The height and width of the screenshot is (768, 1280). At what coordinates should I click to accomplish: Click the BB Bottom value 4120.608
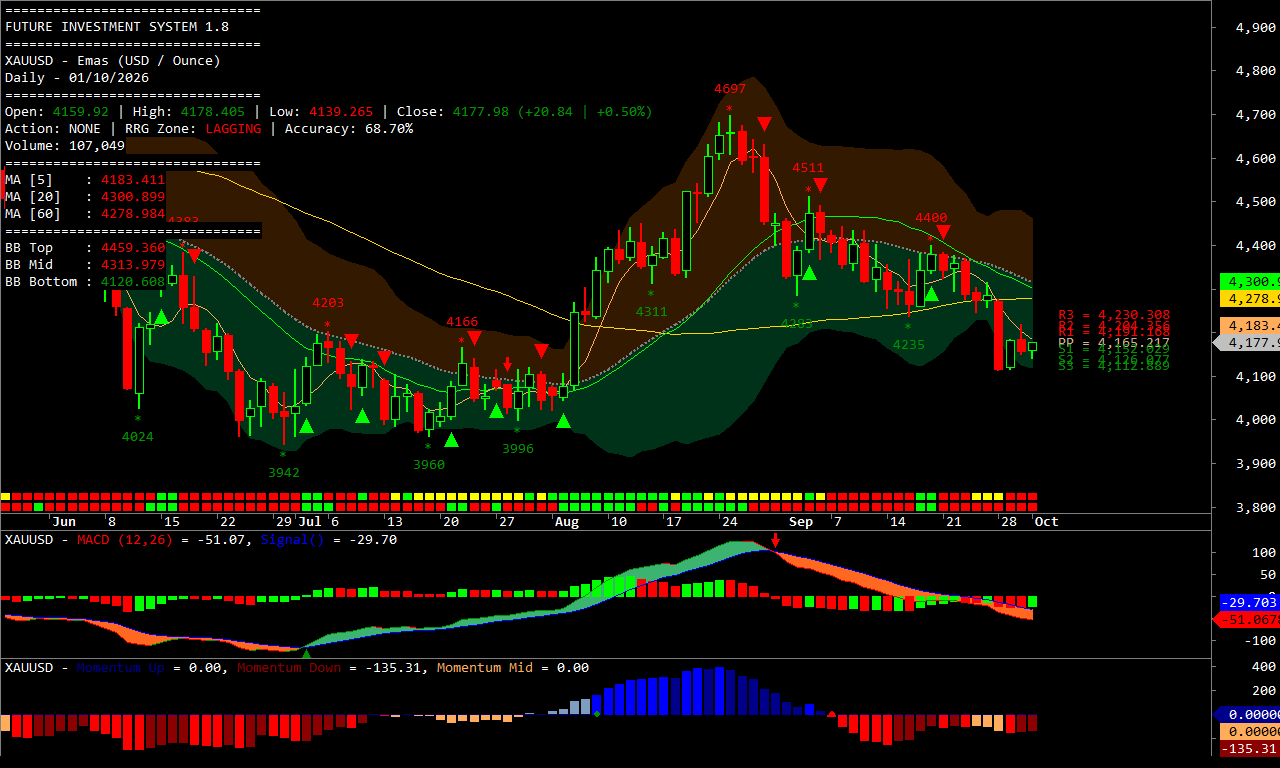point(133,282)
